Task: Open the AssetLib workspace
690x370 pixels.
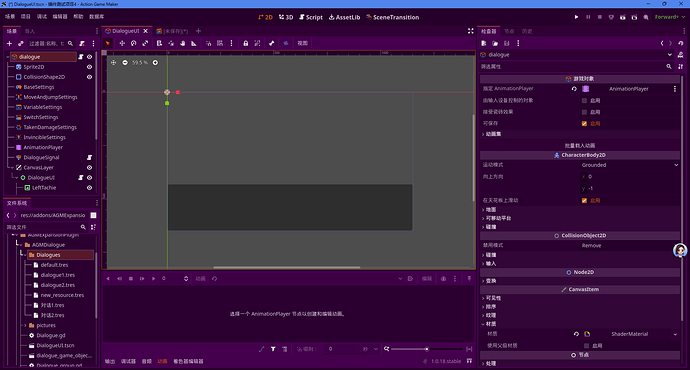Action: pyautogui.click(x=345, y=17)
